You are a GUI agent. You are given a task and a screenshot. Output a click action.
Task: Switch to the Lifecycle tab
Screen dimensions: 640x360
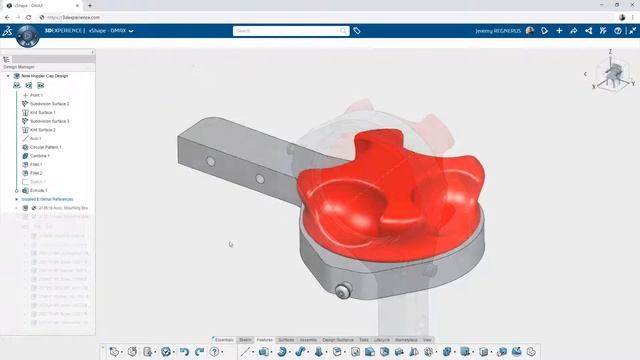point(382,340)
